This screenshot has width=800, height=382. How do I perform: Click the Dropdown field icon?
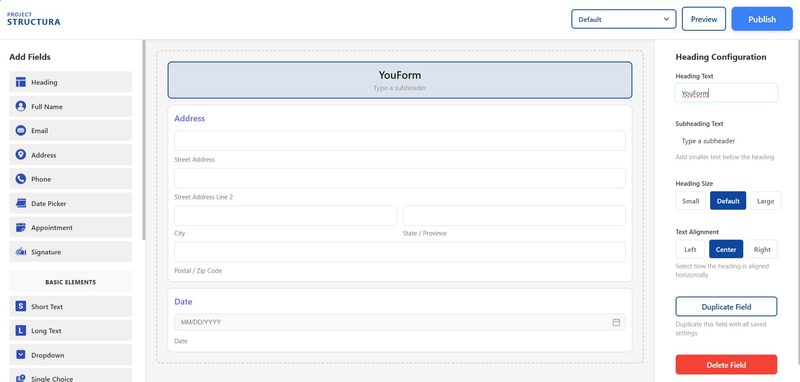click(20, 354)
